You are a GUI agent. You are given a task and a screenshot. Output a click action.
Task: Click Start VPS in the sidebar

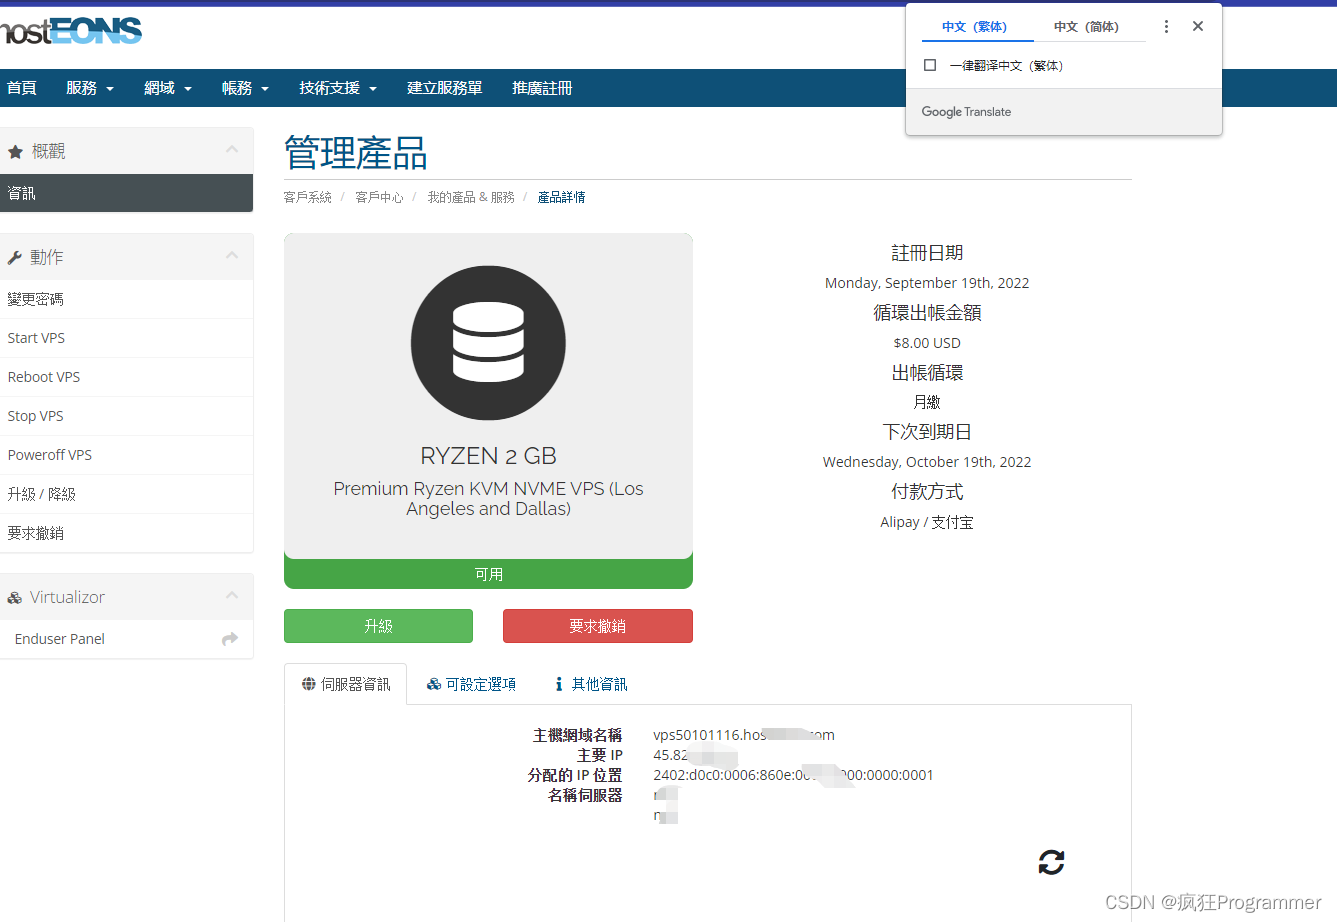[35, 338]
